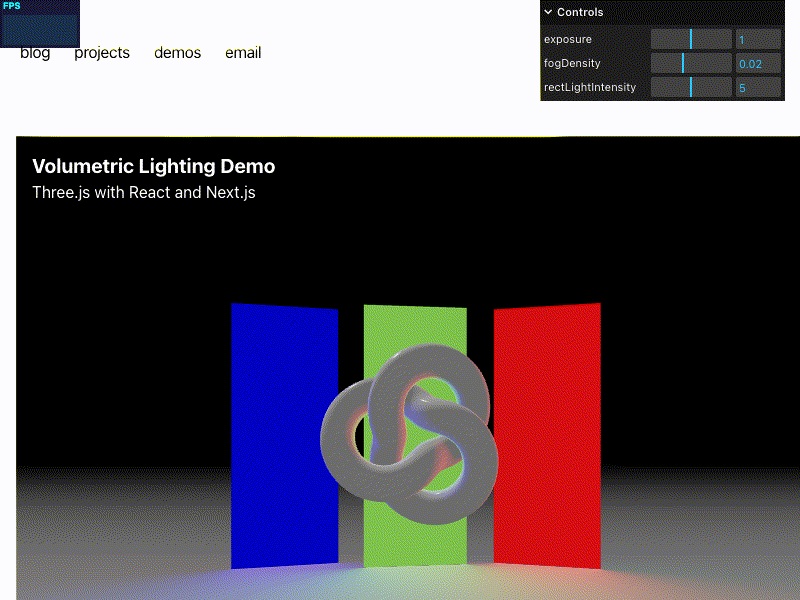Image resolution: width=800 pixels, height=600 pixels.
Task: Click the rectLightIntensity label
Action: [590, 87]
